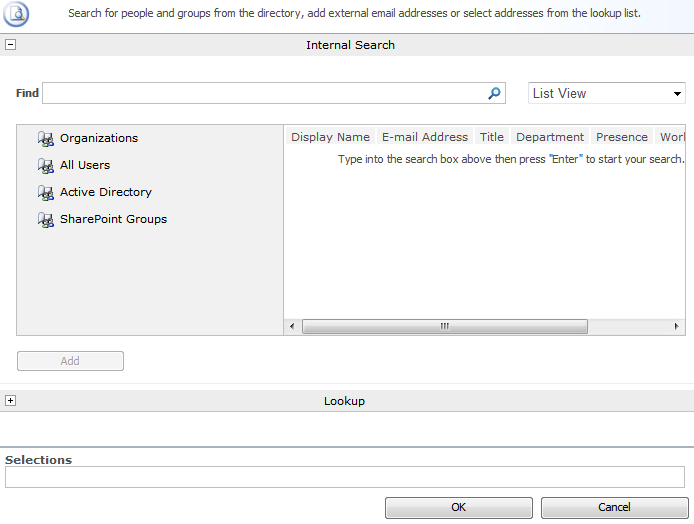Sort by Display Name column header
The image size is (694, 524).
click(x=330, y=137)
